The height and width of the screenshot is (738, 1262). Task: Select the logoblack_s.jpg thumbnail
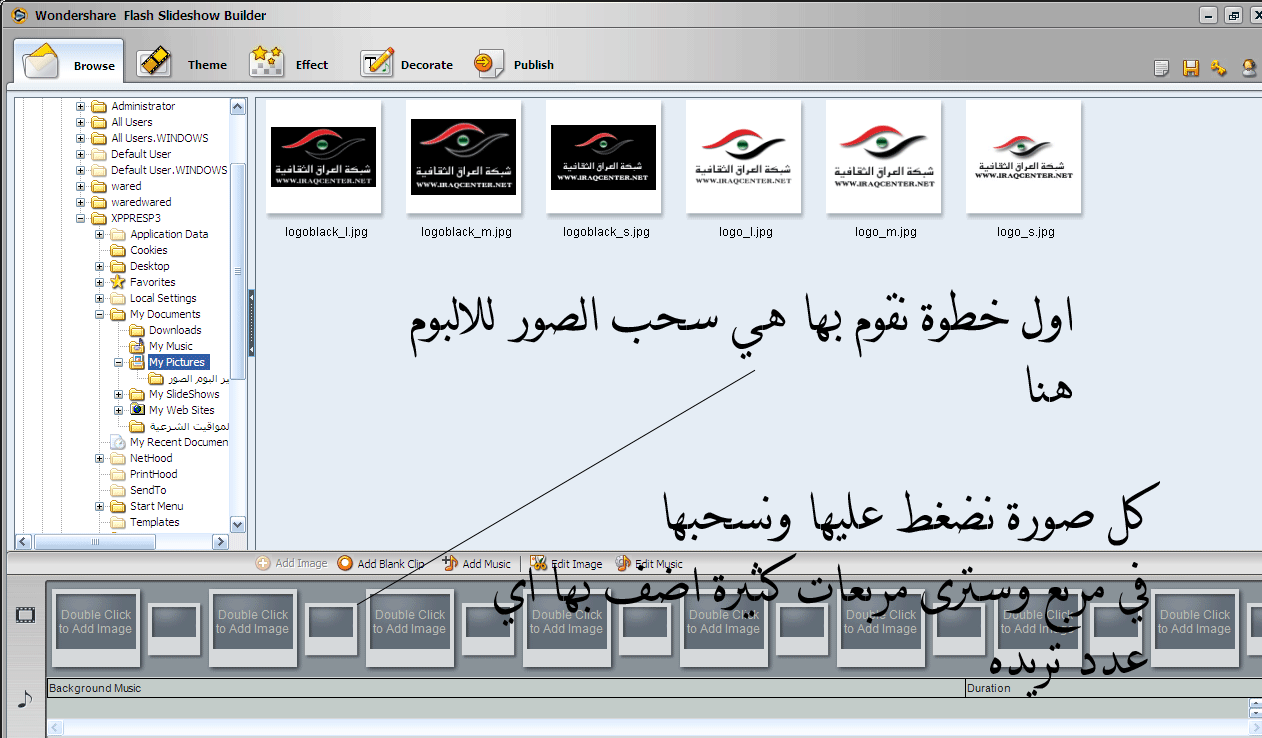click(603, 157)
